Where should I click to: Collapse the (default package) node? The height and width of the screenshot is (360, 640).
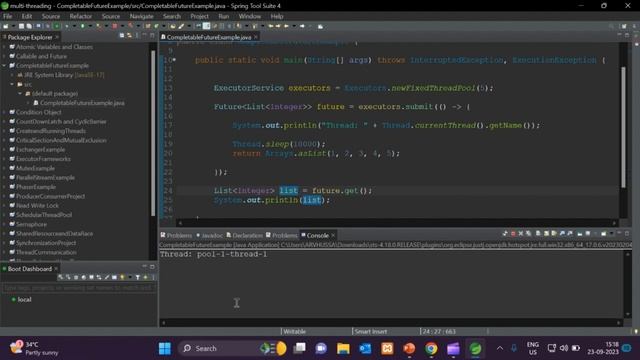20,93
